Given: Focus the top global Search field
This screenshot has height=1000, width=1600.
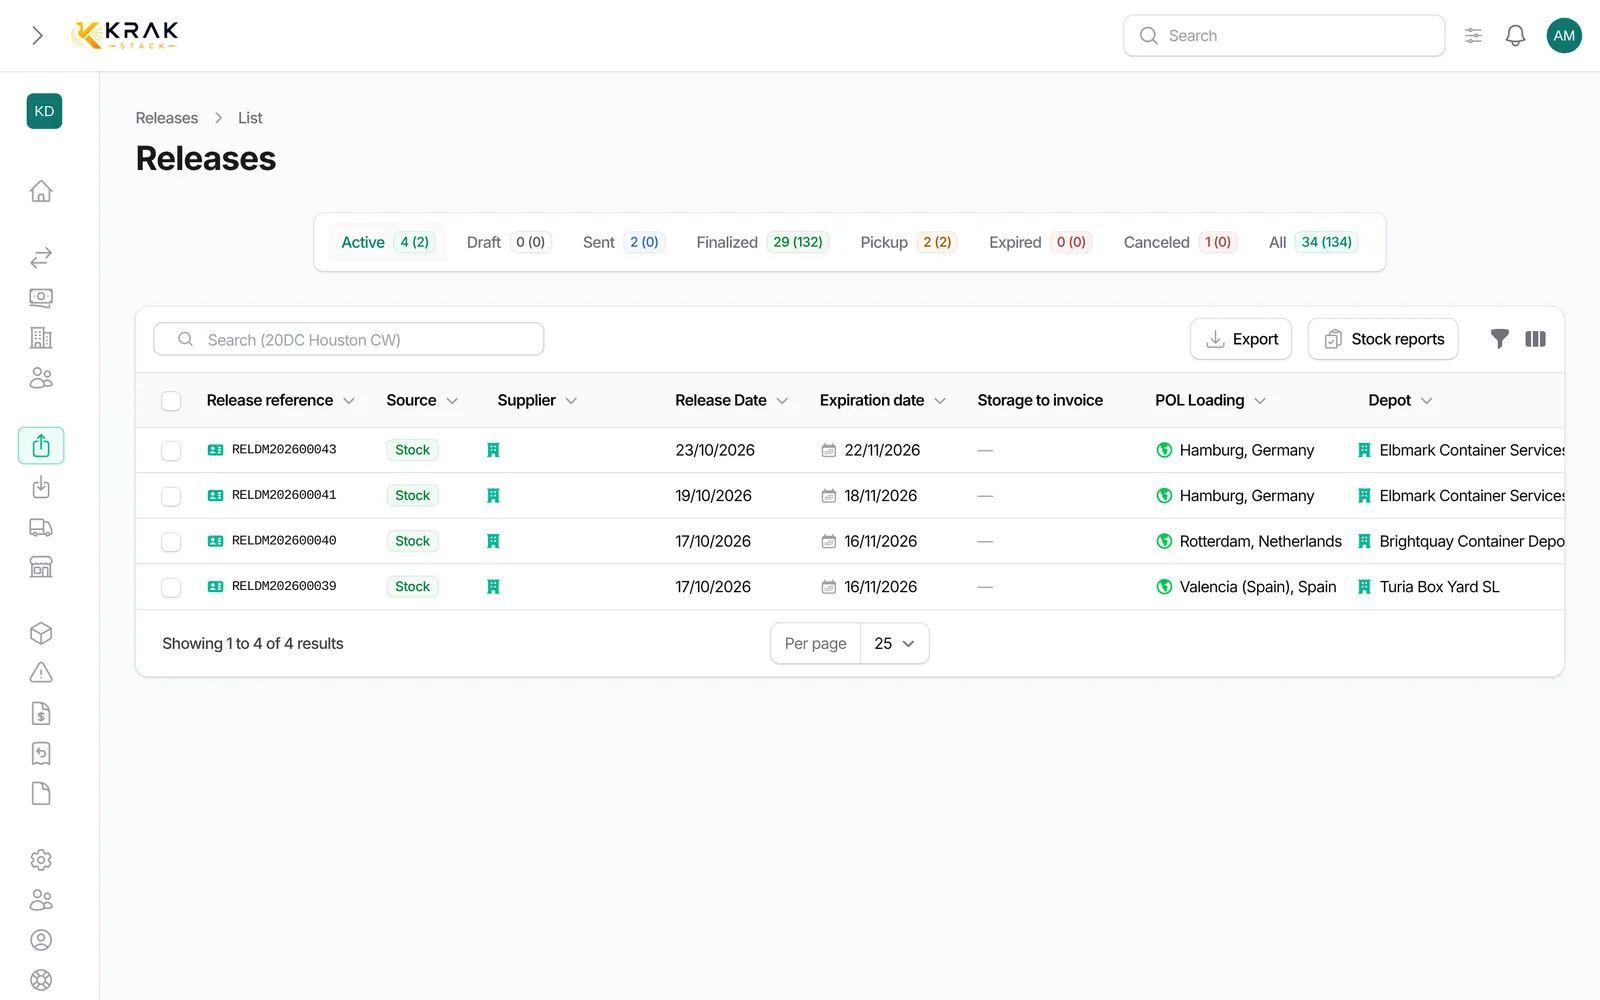Looking at the screenshot, I should (1284, 36).
